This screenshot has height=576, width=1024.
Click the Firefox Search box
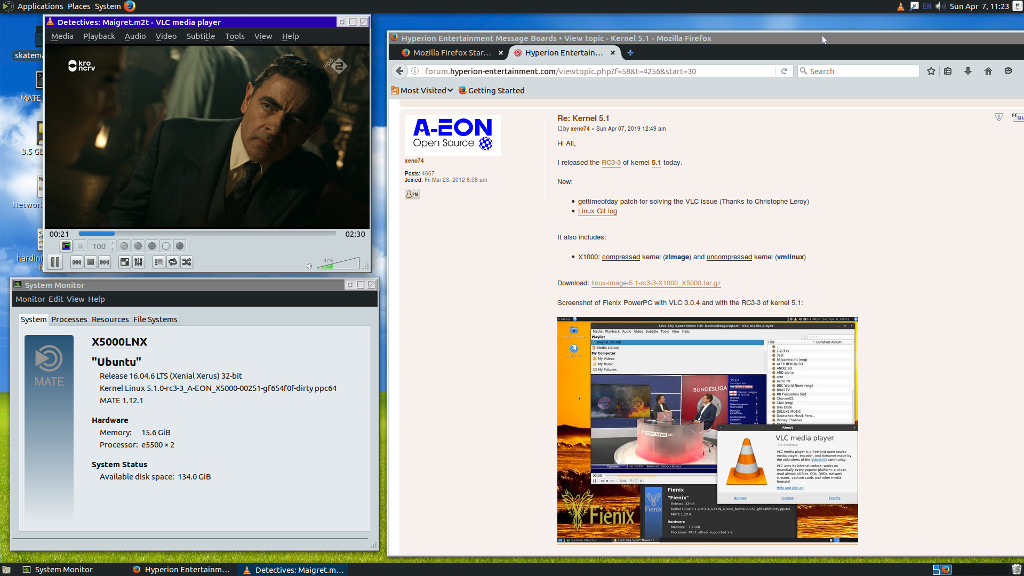[858, 71]
